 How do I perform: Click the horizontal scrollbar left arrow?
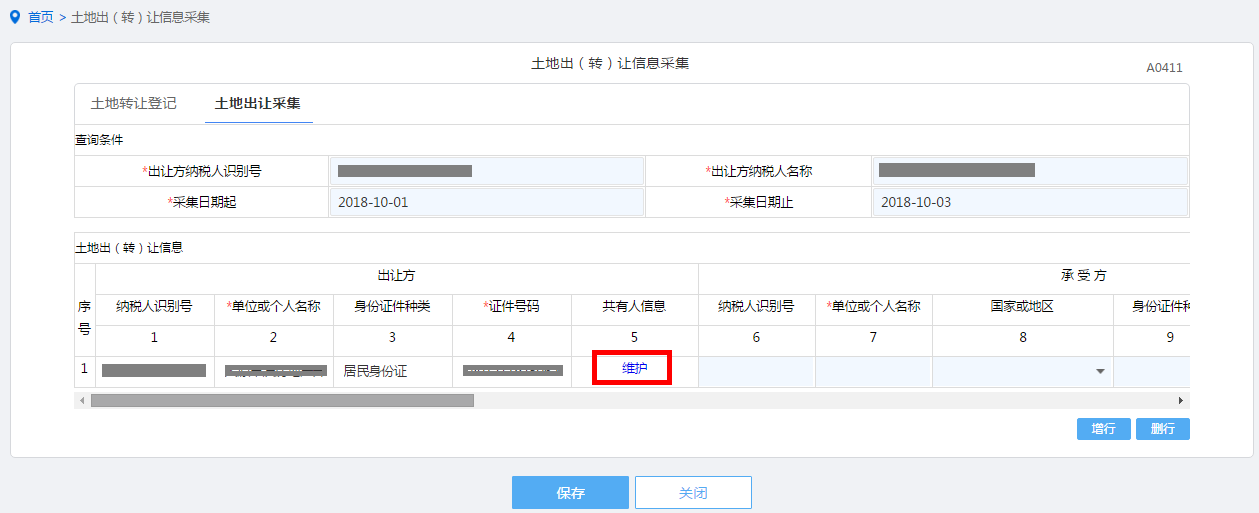[x=82, y=400]
